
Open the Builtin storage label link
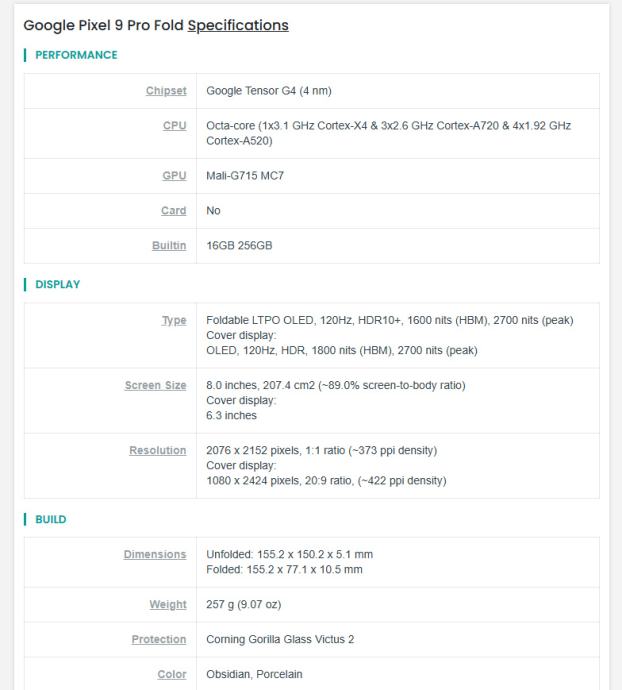point(168,246)
